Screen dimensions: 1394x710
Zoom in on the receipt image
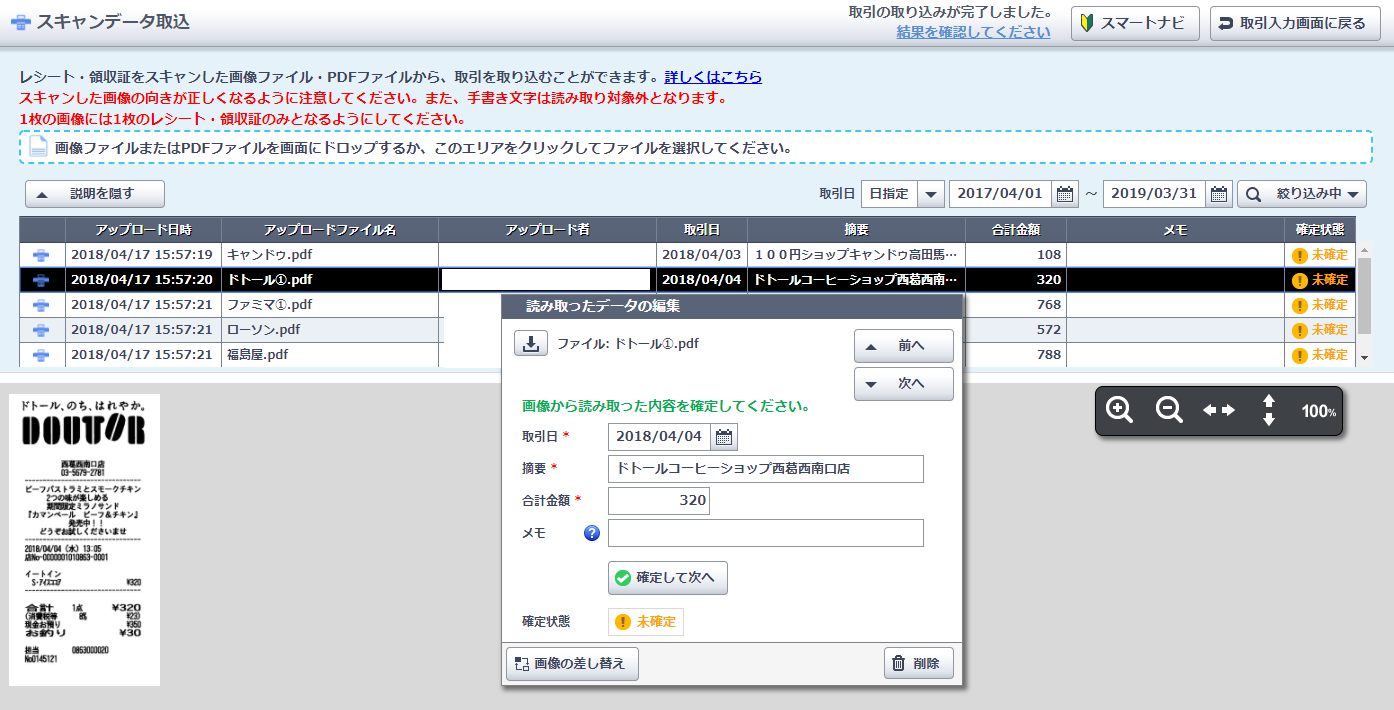pos(1120,410)
